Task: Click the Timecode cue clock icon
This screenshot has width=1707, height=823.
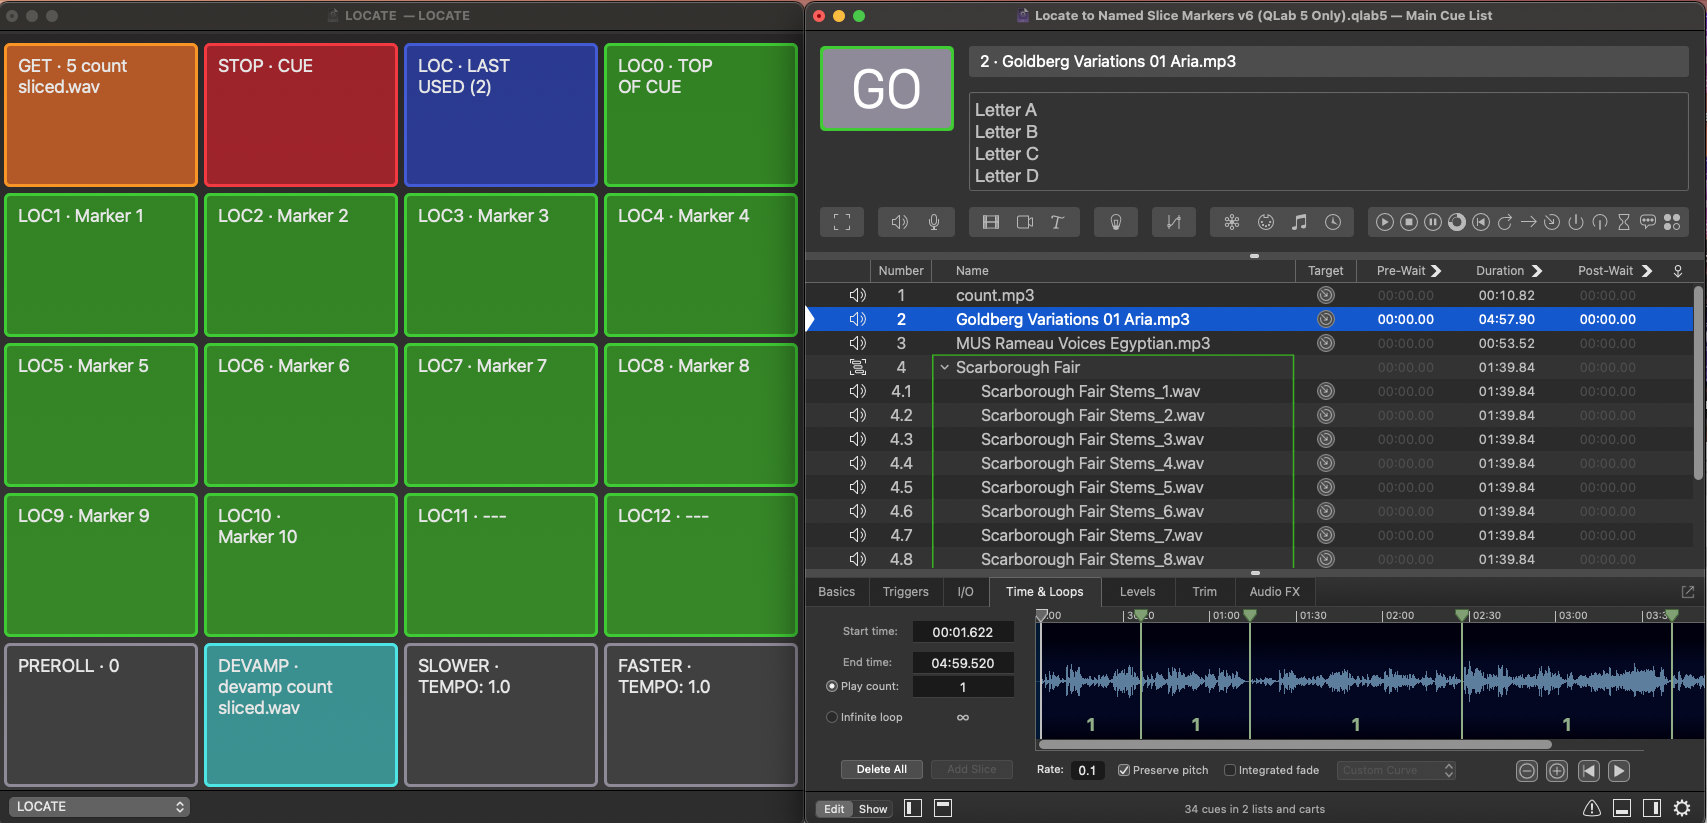Action: [x=1333, y=222]
